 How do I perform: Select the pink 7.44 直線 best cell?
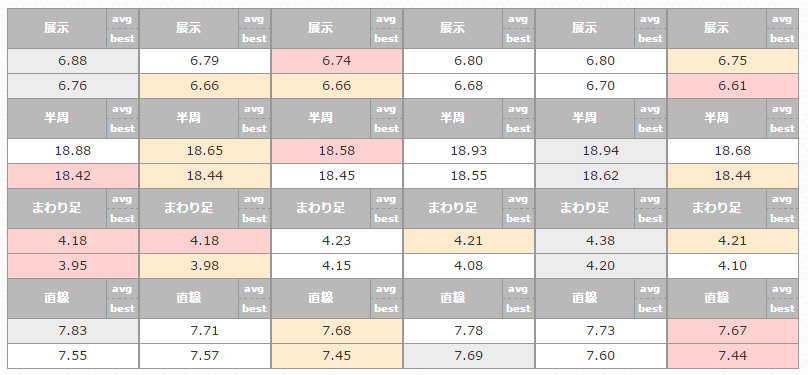[x=732, y=355]
